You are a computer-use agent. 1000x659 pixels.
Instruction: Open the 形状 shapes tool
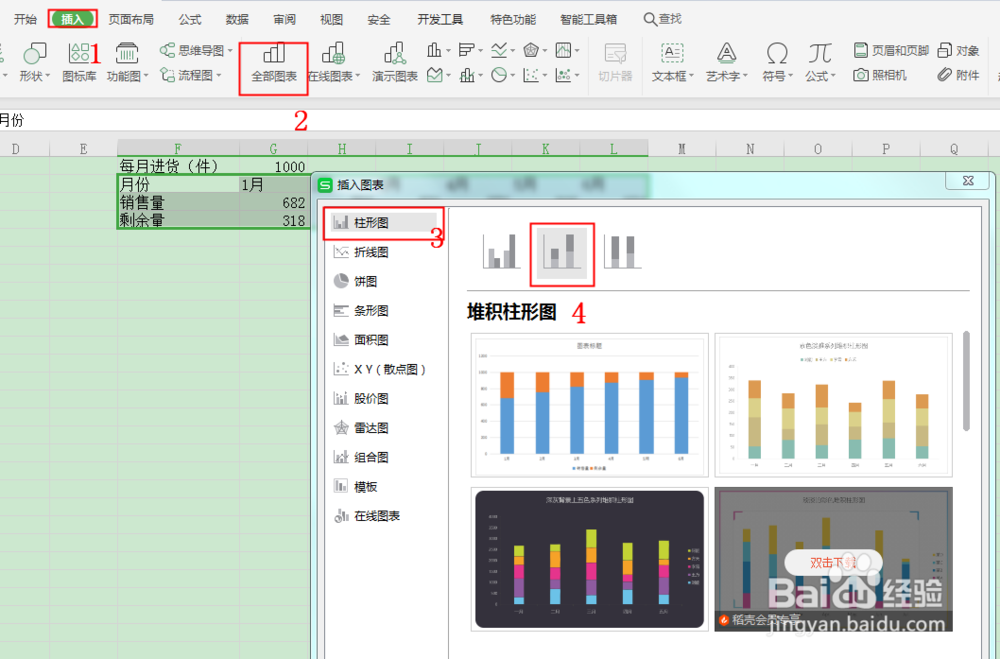34,62
